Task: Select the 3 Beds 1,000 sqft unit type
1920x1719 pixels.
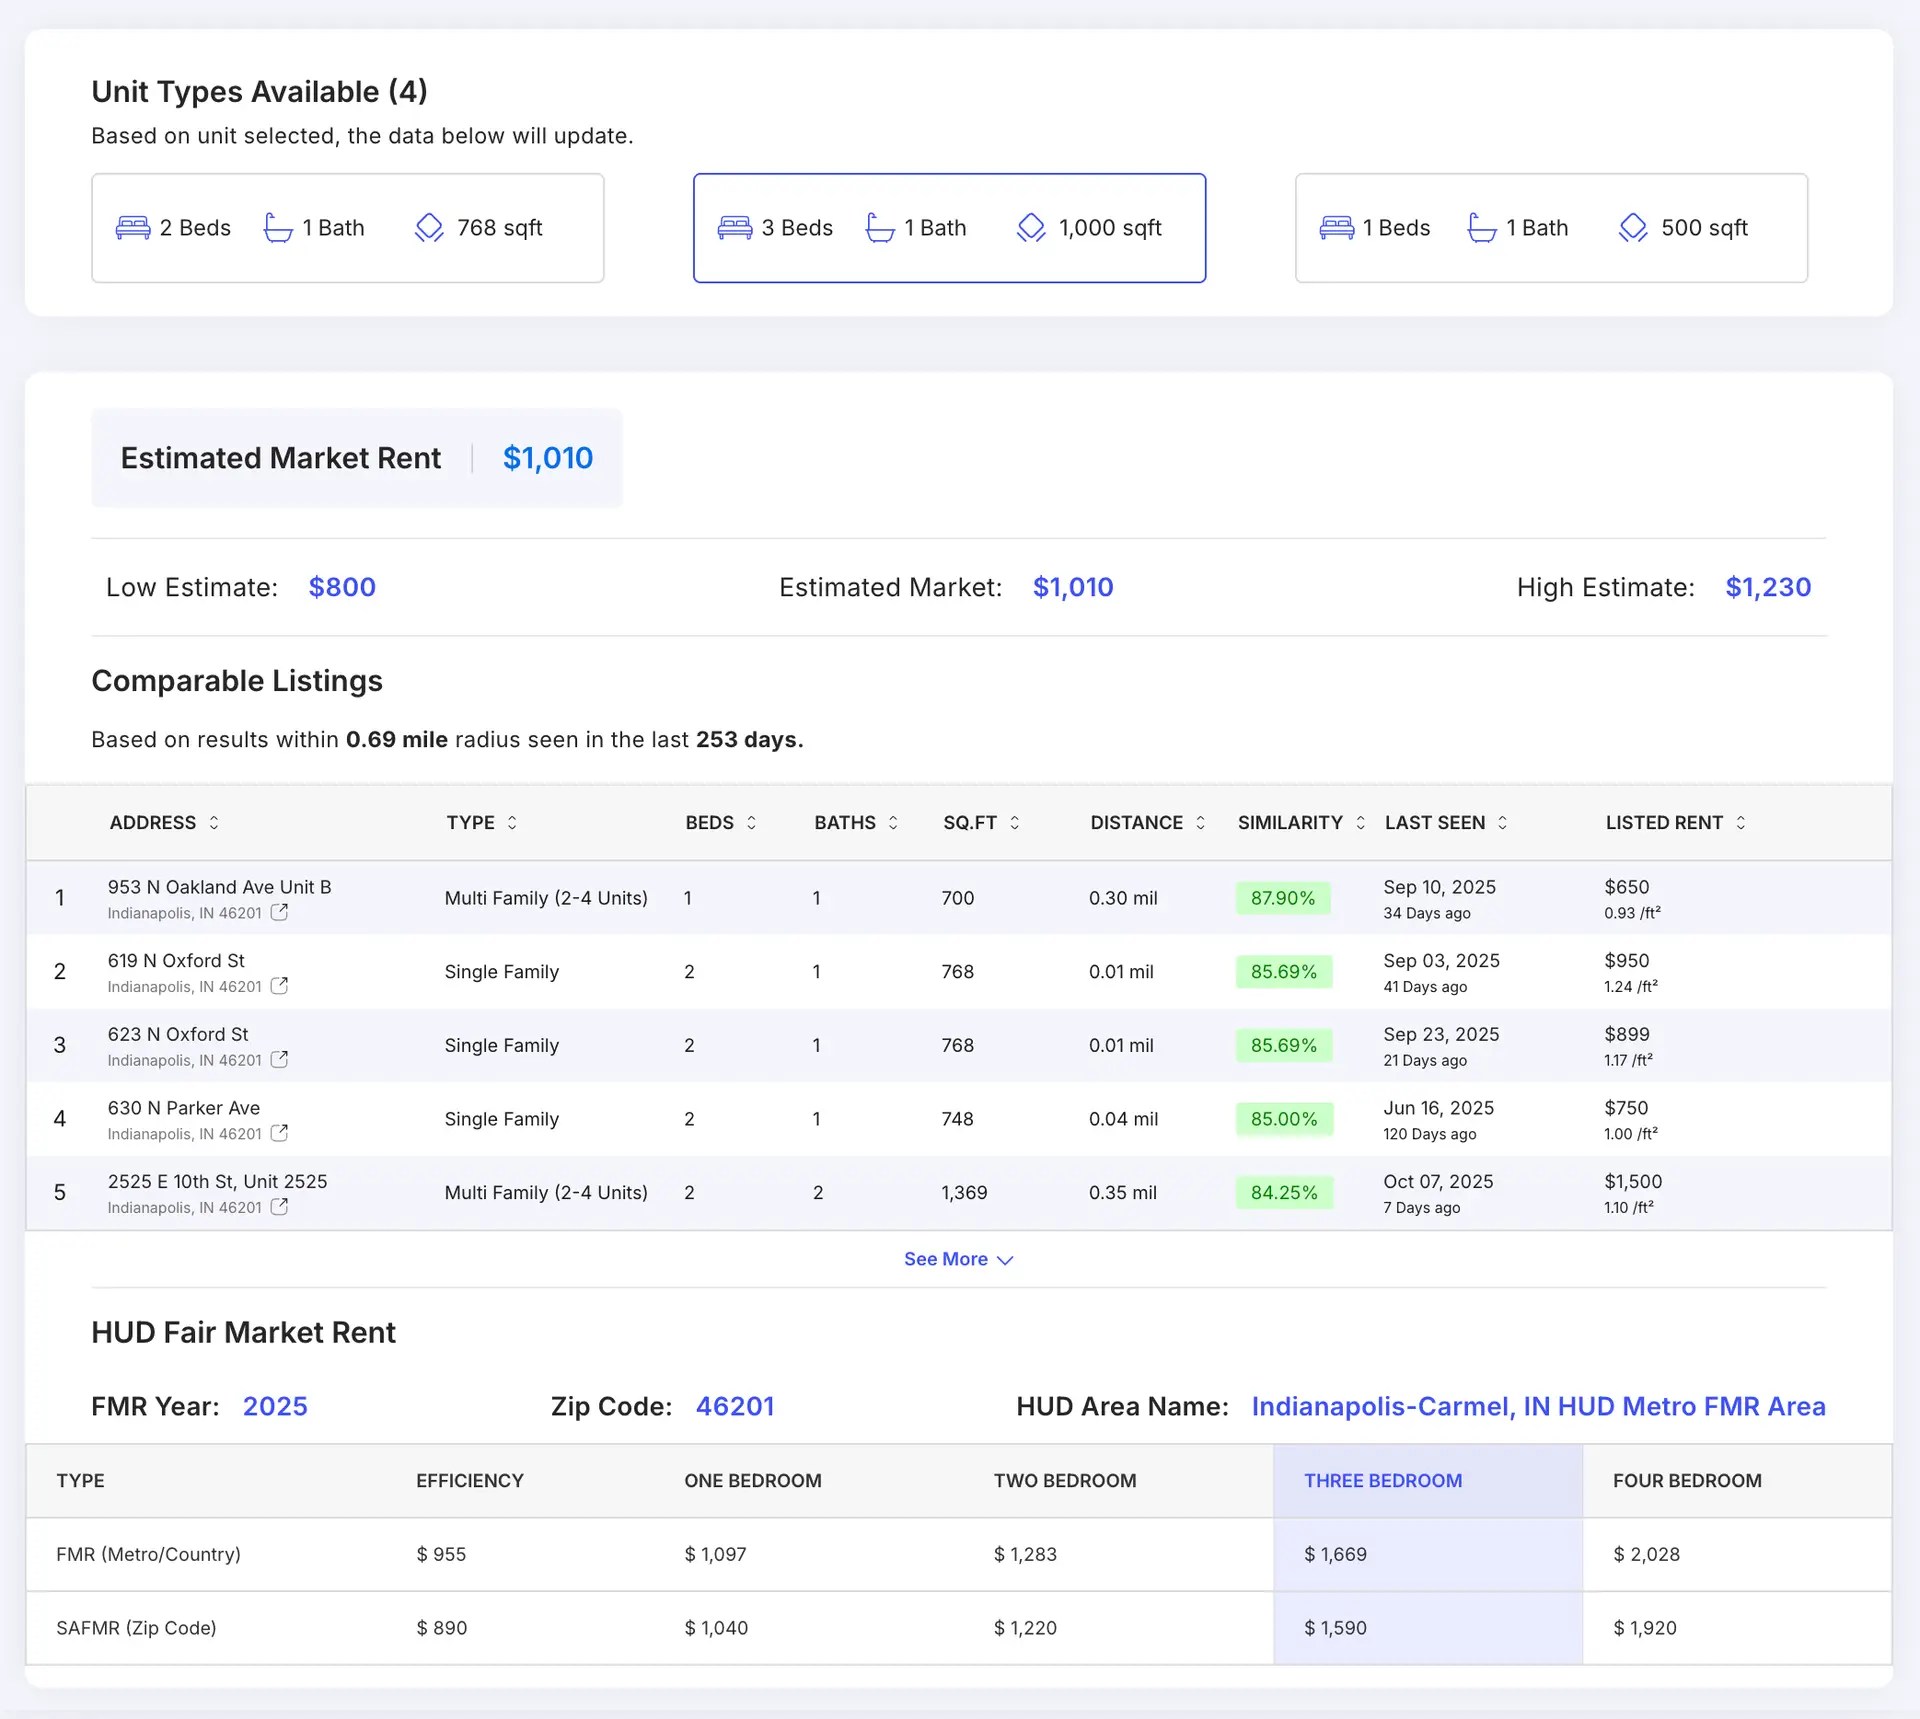Action: tap(949, 228)
